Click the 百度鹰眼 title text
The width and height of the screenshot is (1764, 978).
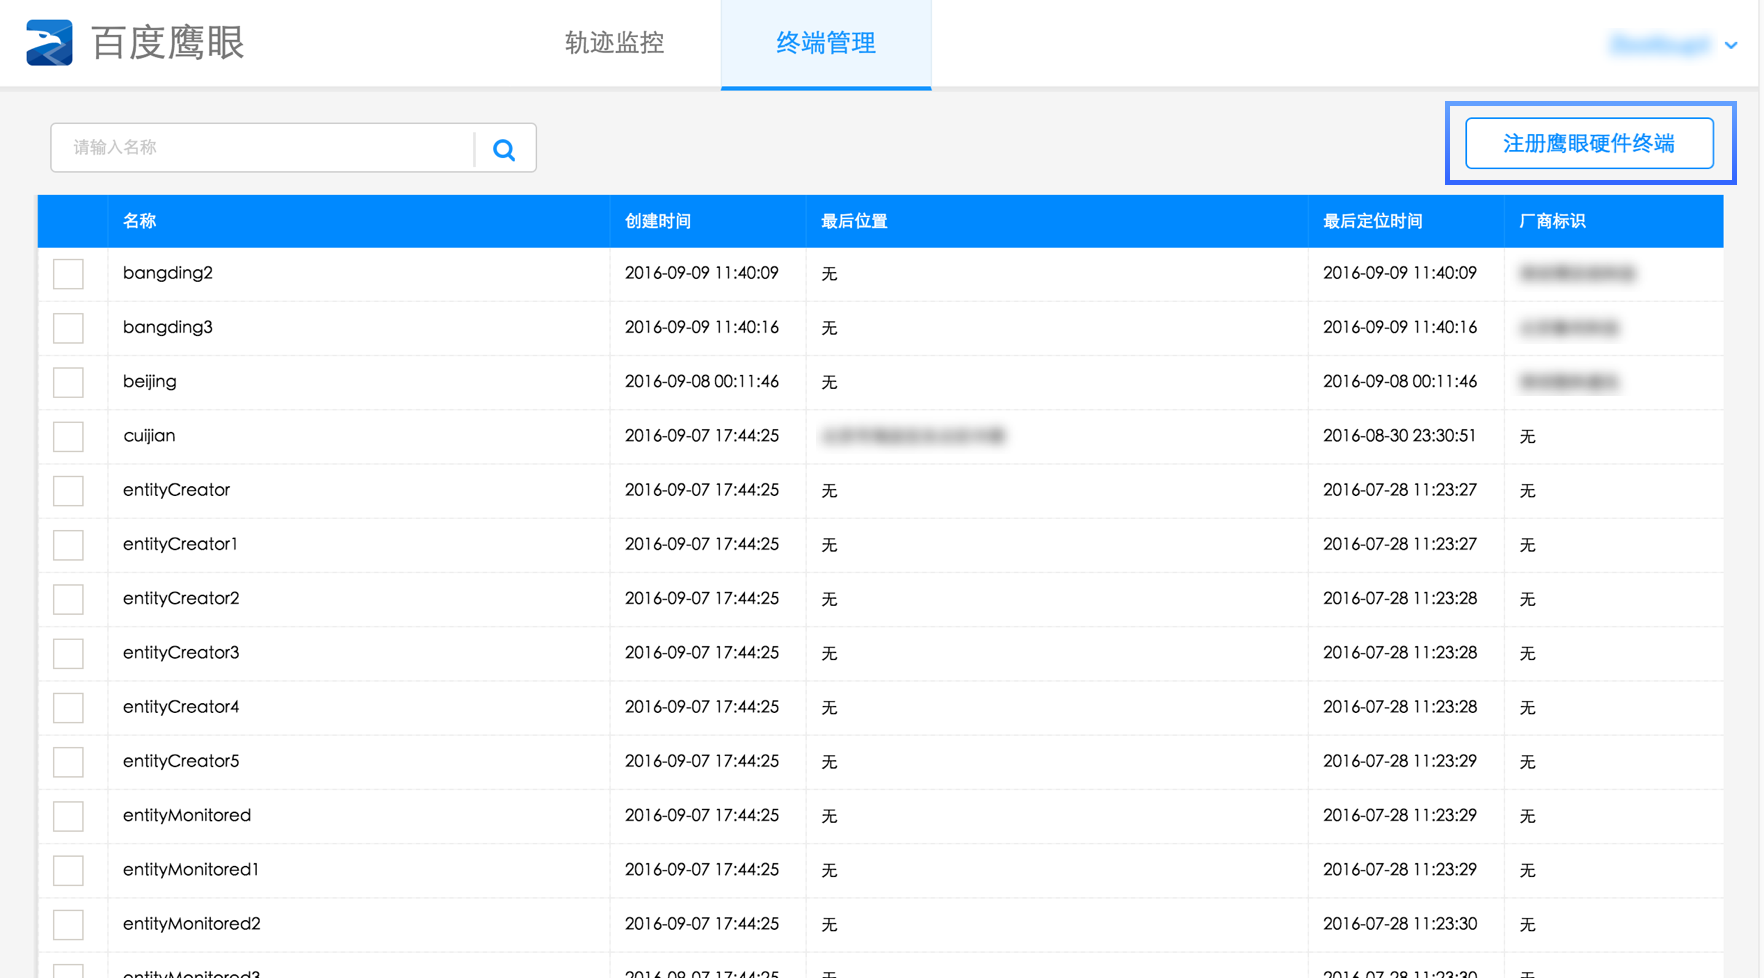168,43
